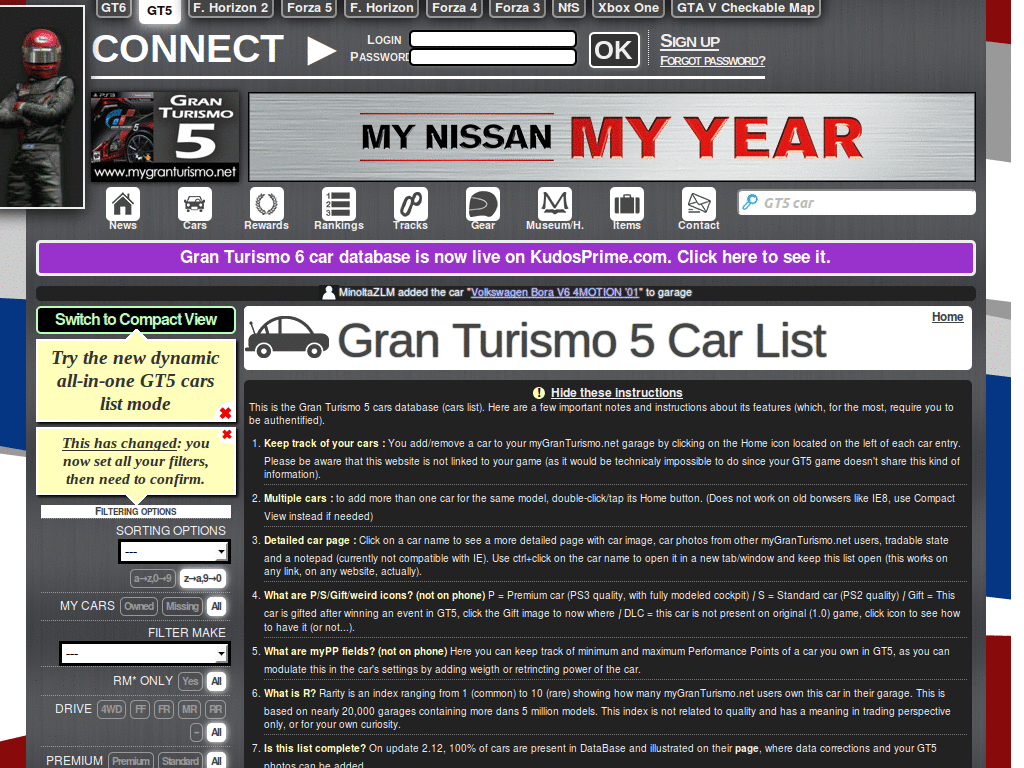
Task: Click the Home link near page title
Action: 948,317
